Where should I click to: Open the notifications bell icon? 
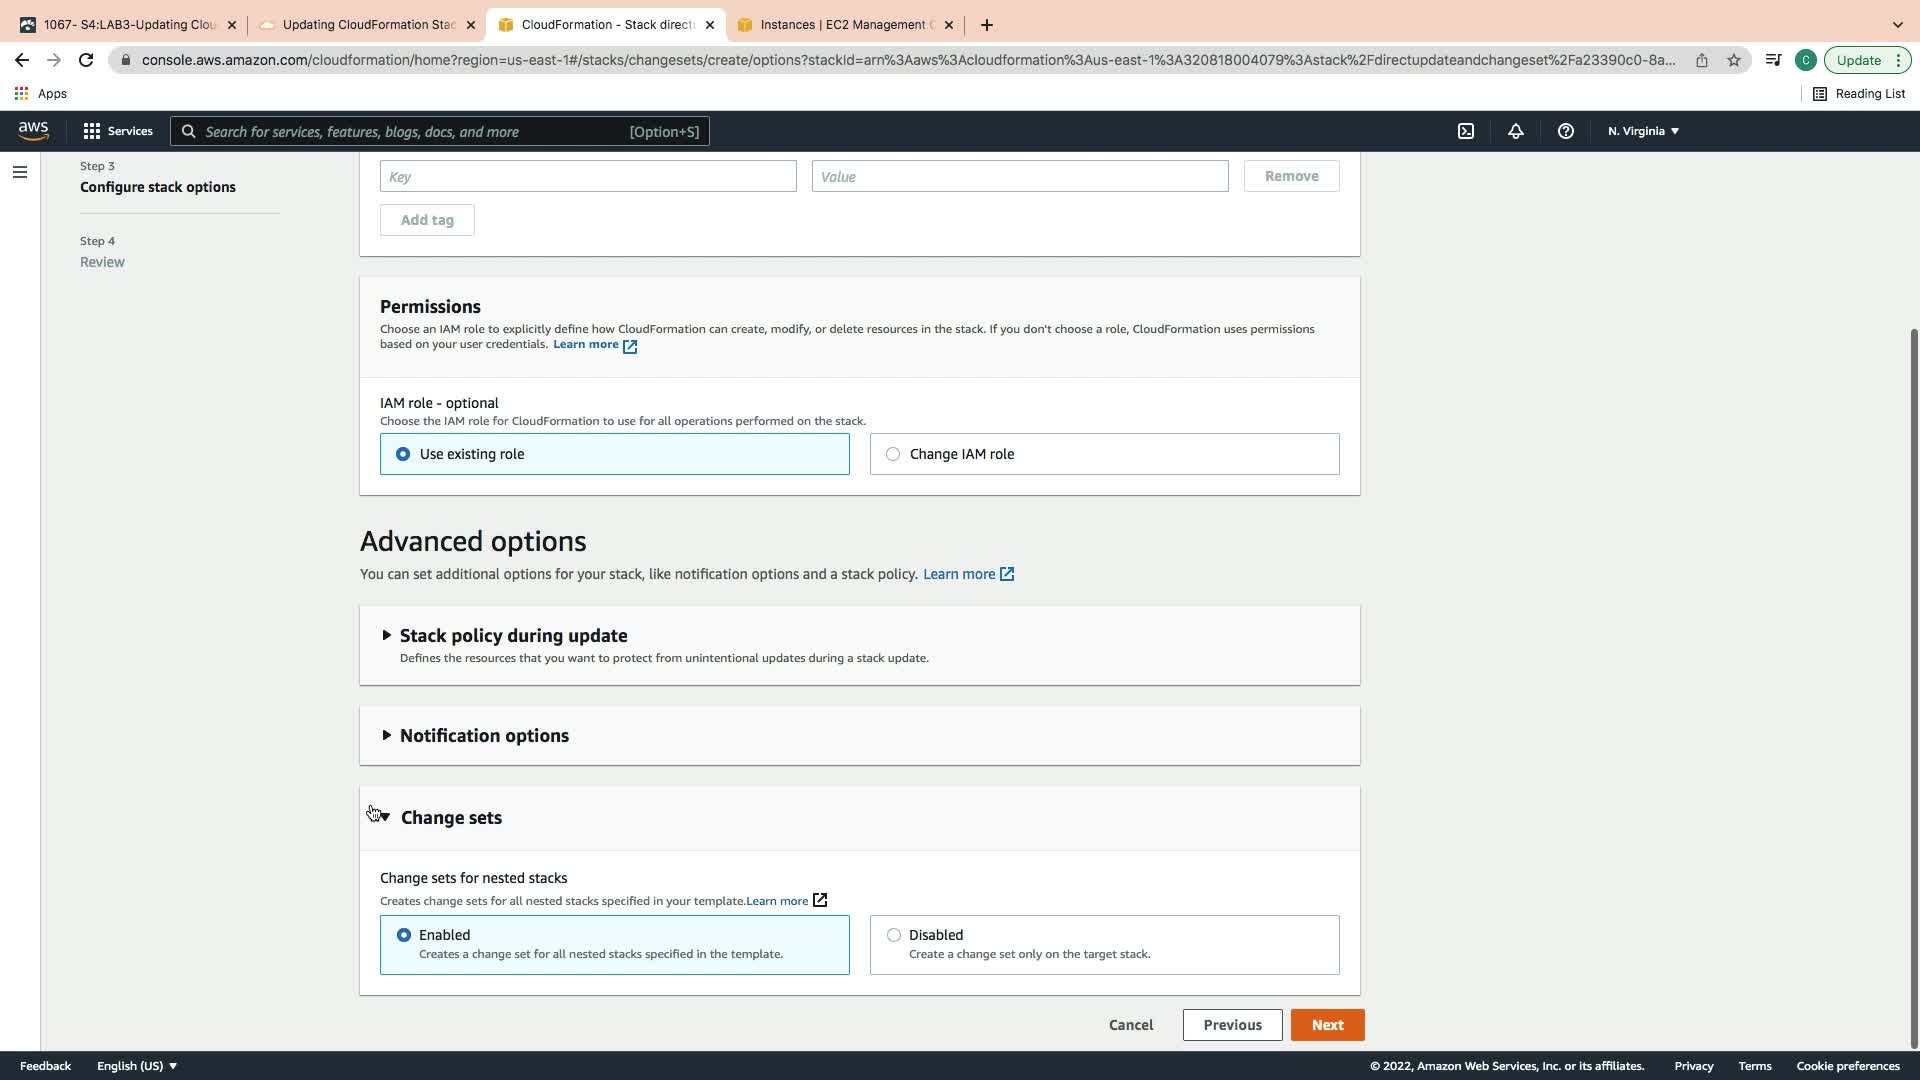pos(1516,131)
